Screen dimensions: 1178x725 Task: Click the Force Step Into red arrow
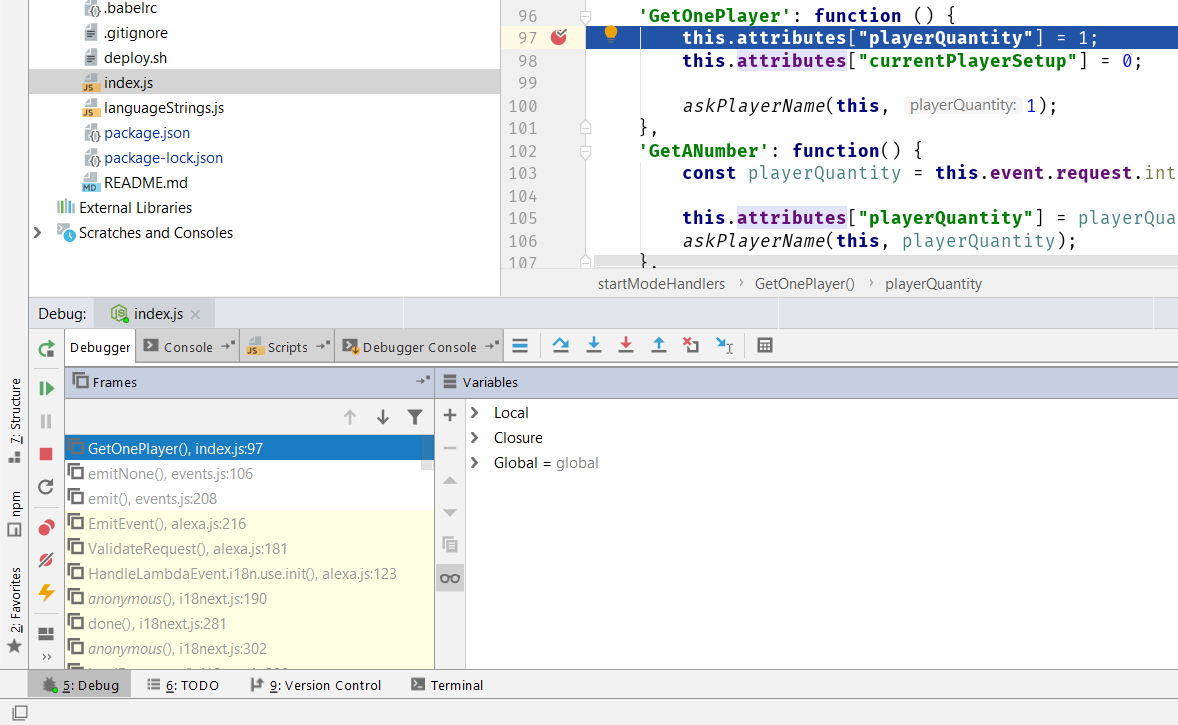click(626, 346)
